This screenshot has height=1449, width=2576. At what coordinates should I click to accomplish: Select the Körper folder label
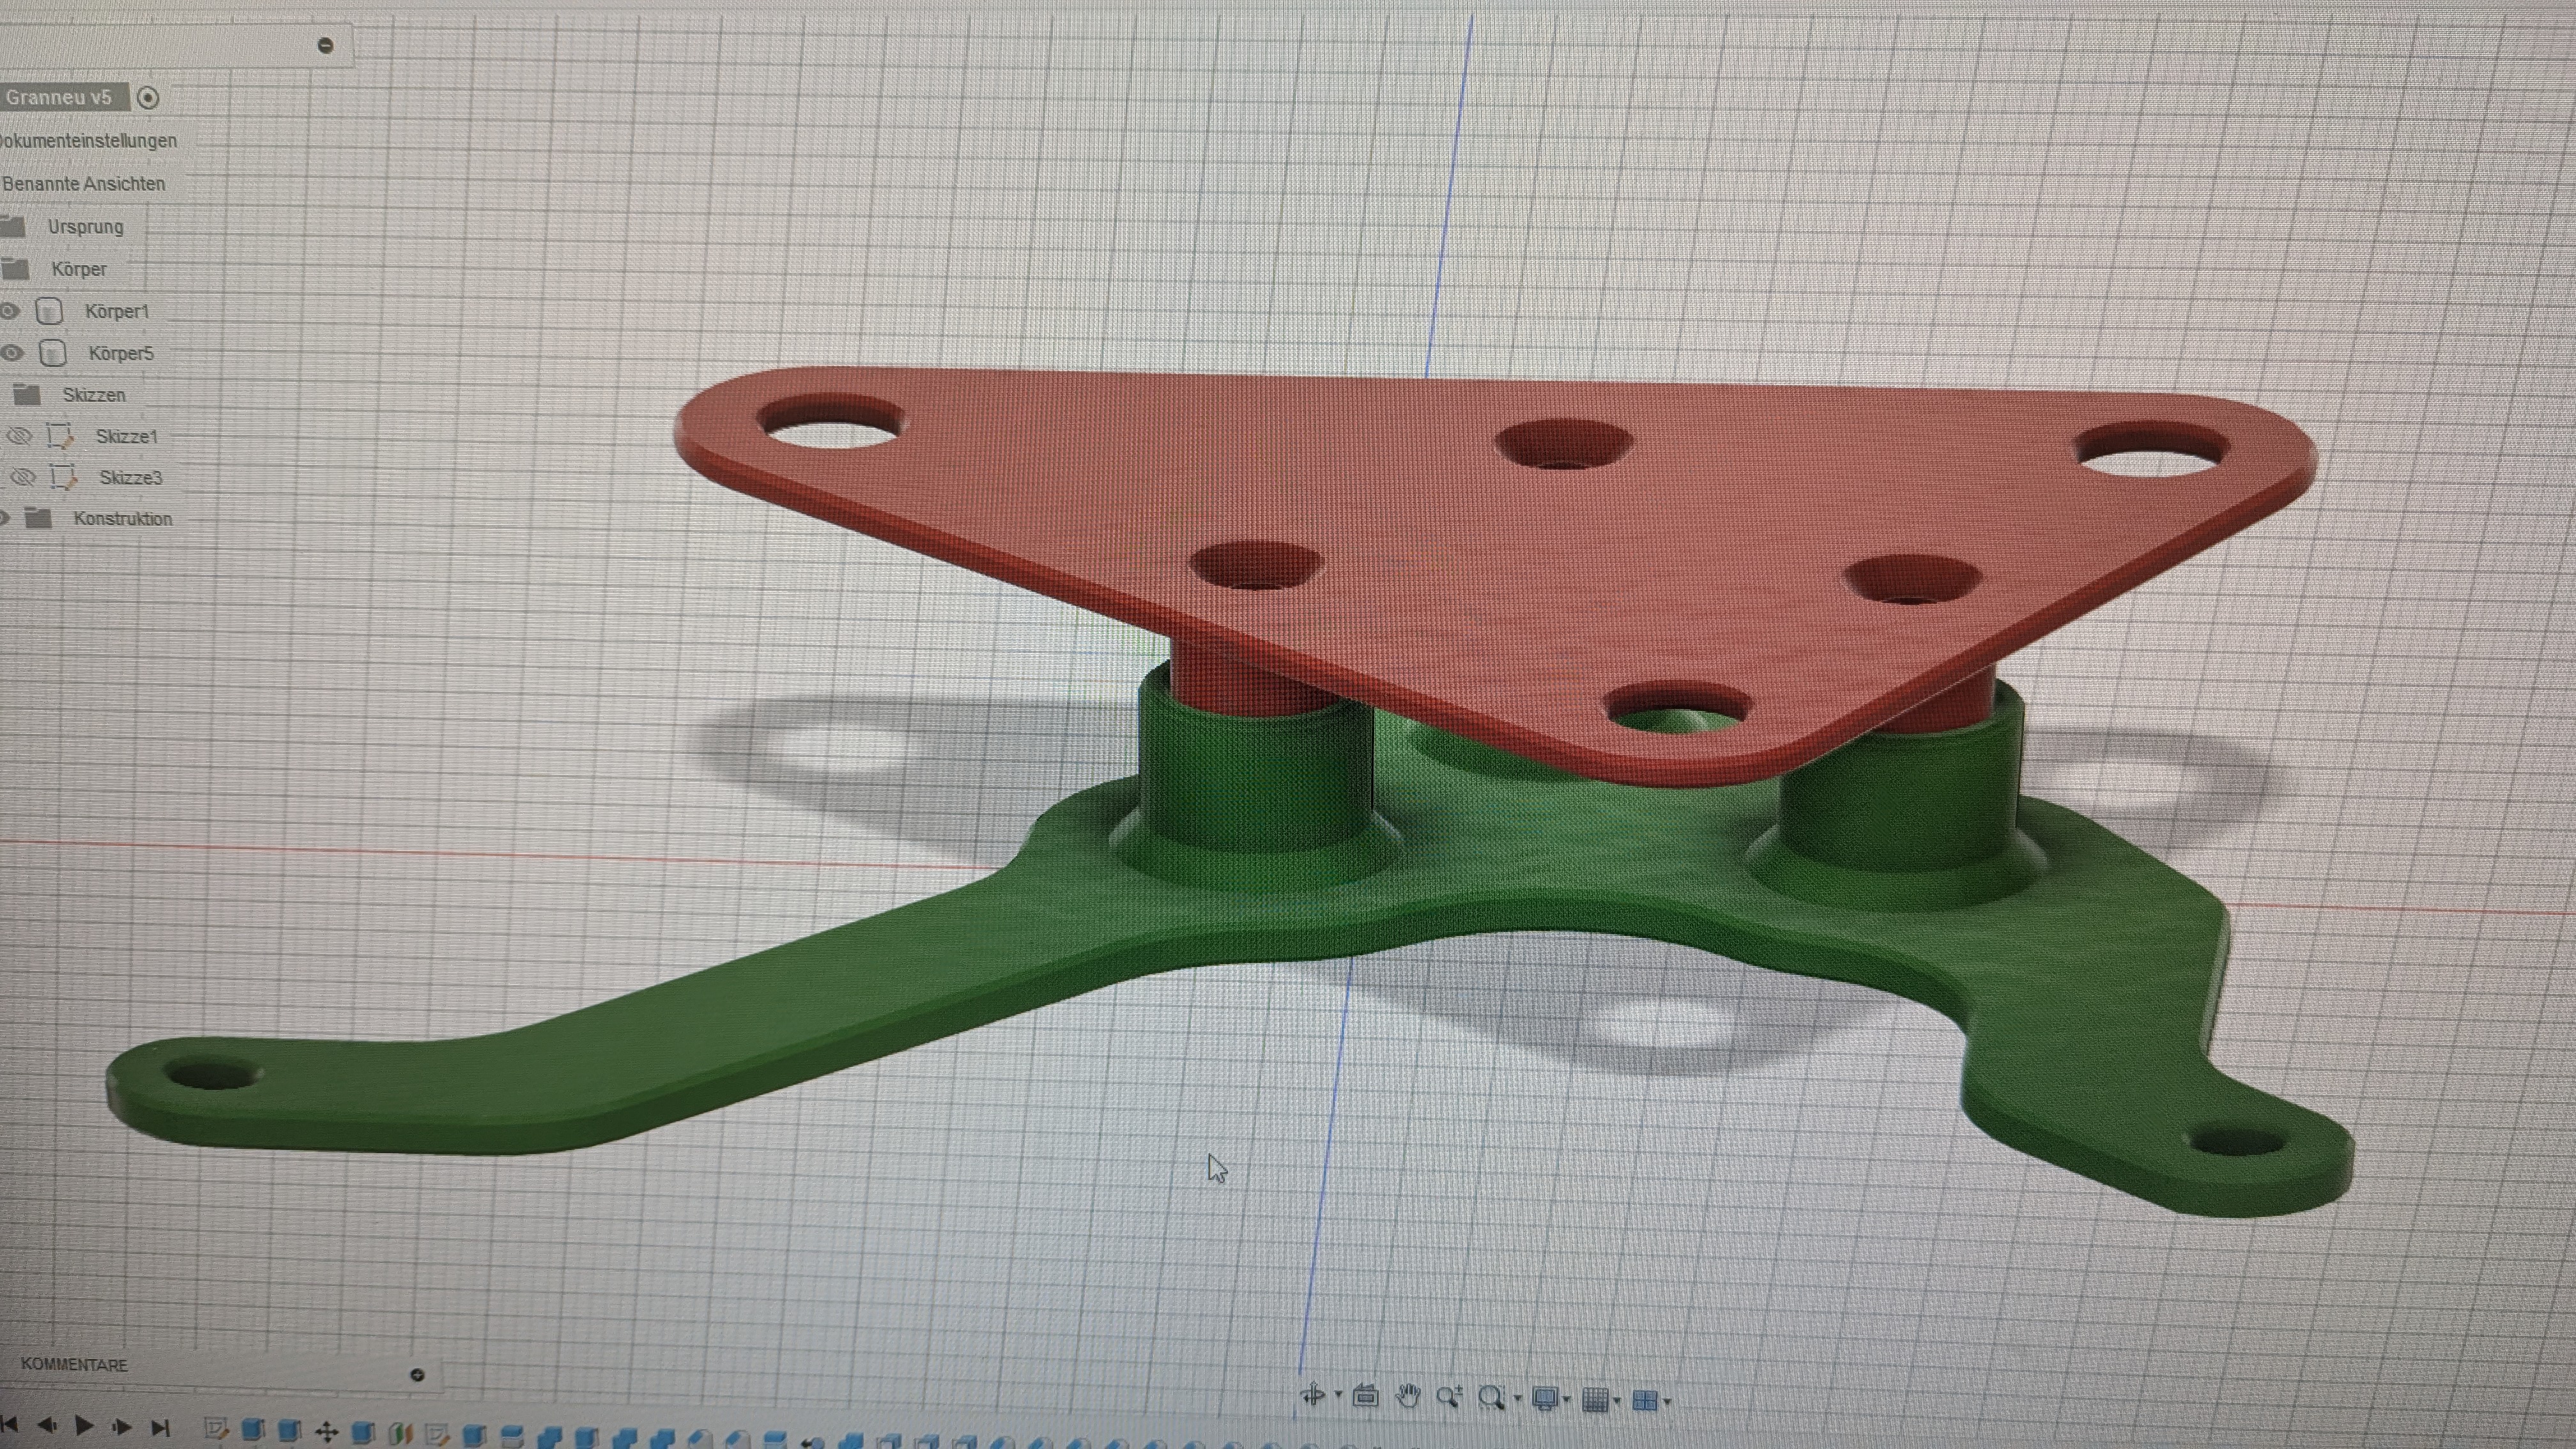[x=79, y=269]
